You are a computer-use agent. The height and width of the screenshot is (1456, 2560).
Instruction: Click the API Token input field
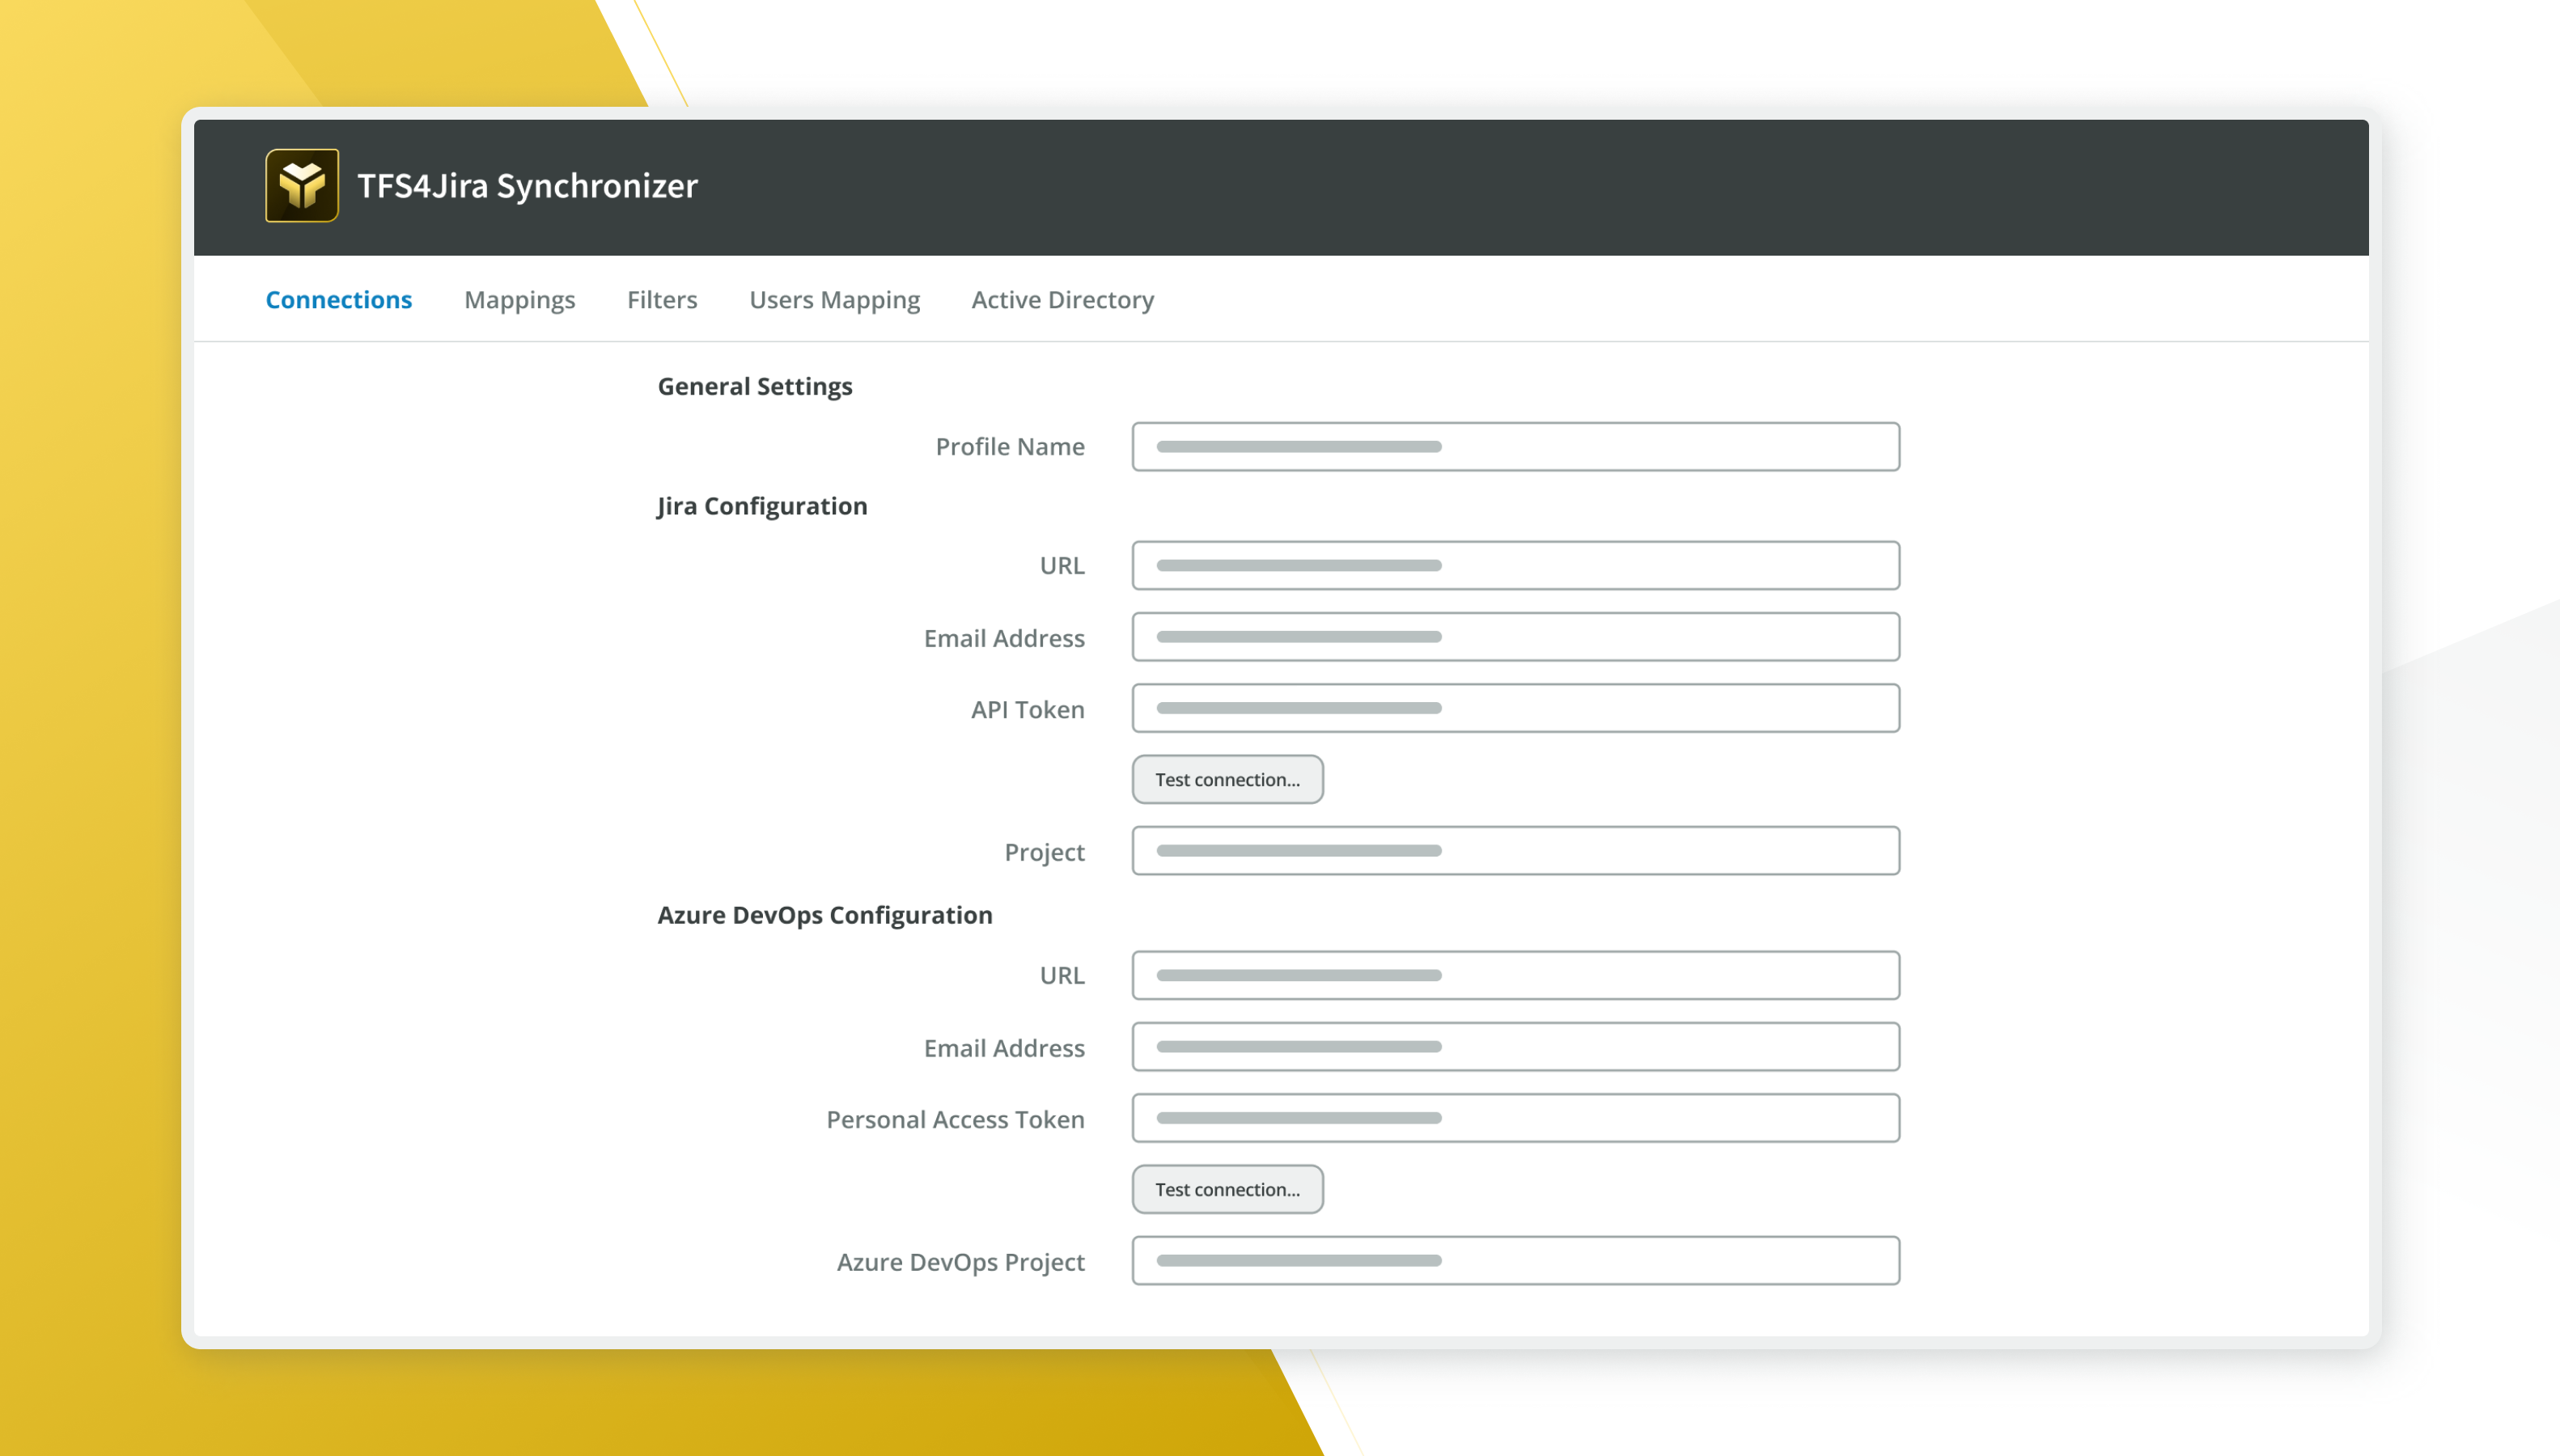tap(1515, 708)
